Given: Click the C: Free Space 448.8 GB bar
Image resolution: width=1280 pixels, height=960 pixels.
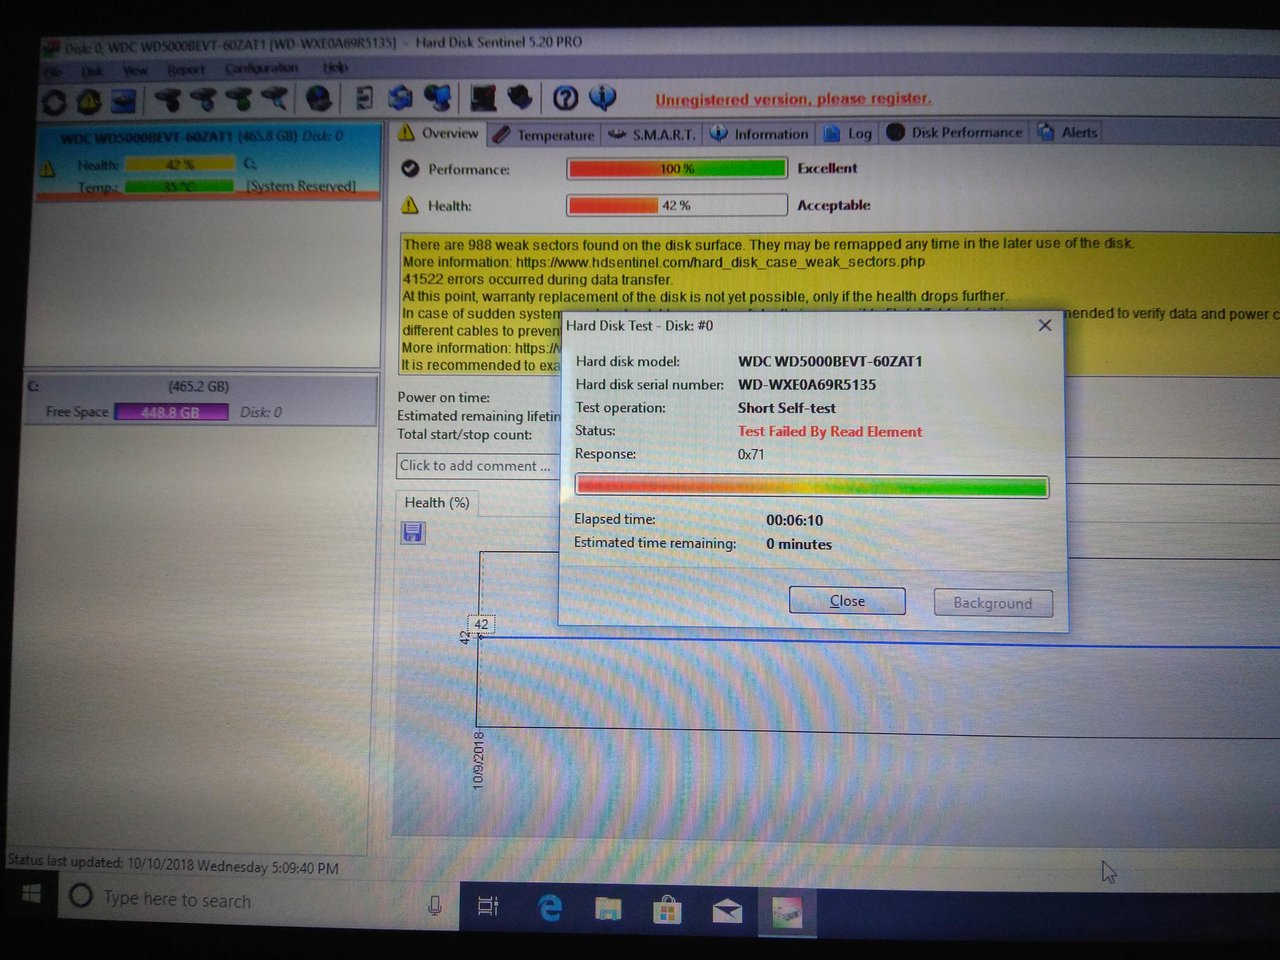Looking at the screenshot, I should coord(171,412).
